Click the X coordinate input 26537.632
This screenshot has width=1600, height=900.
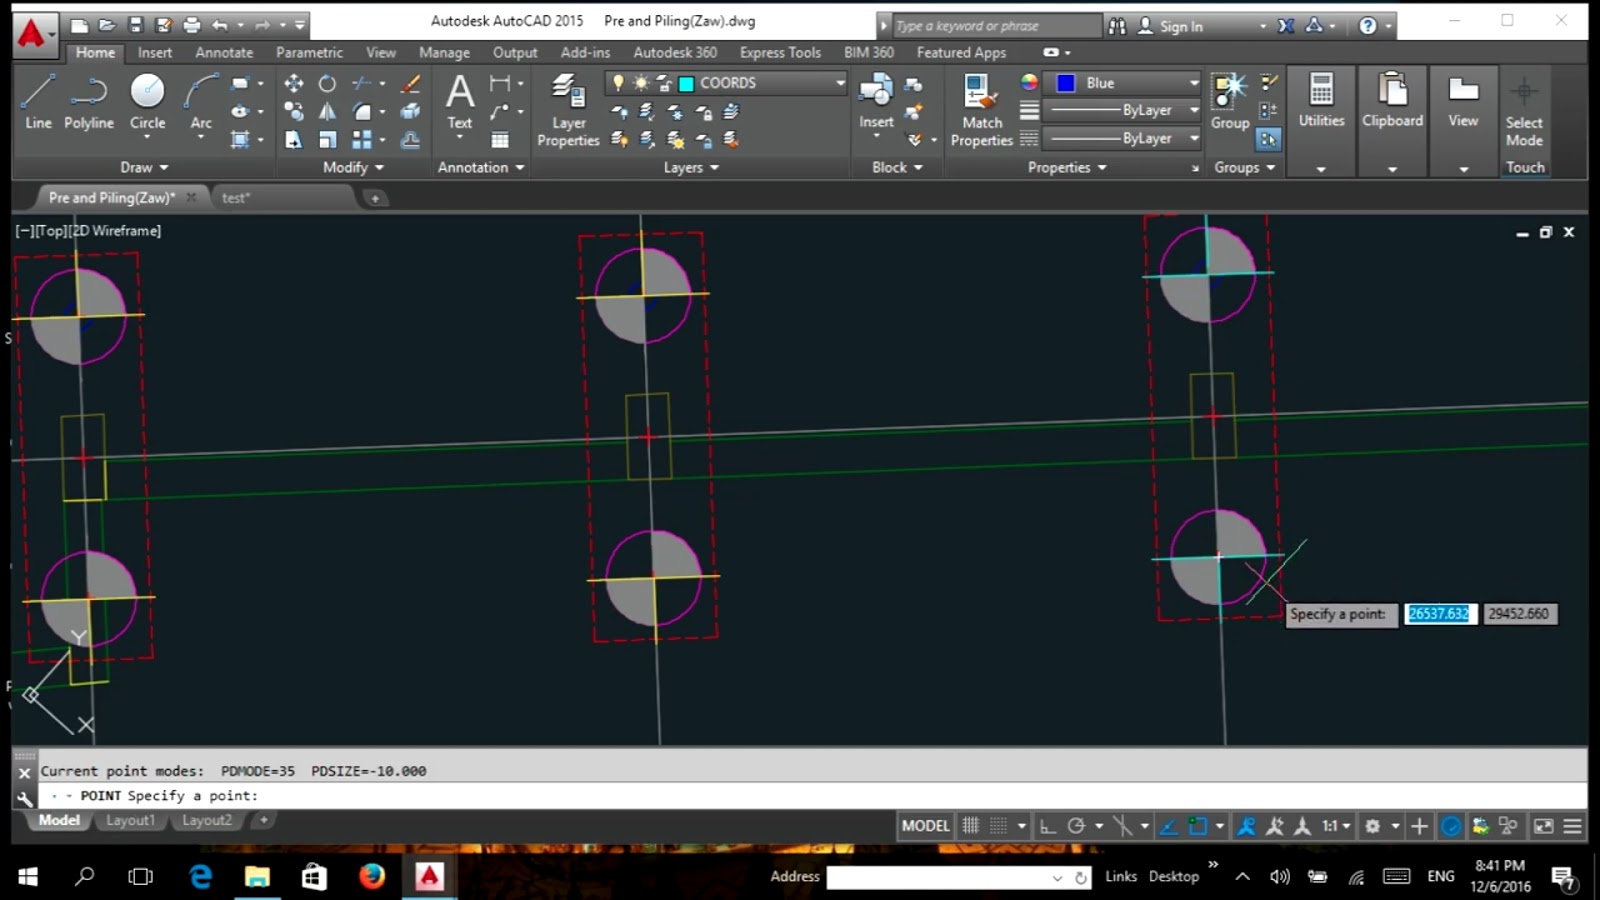click(x=1439, y=614)
